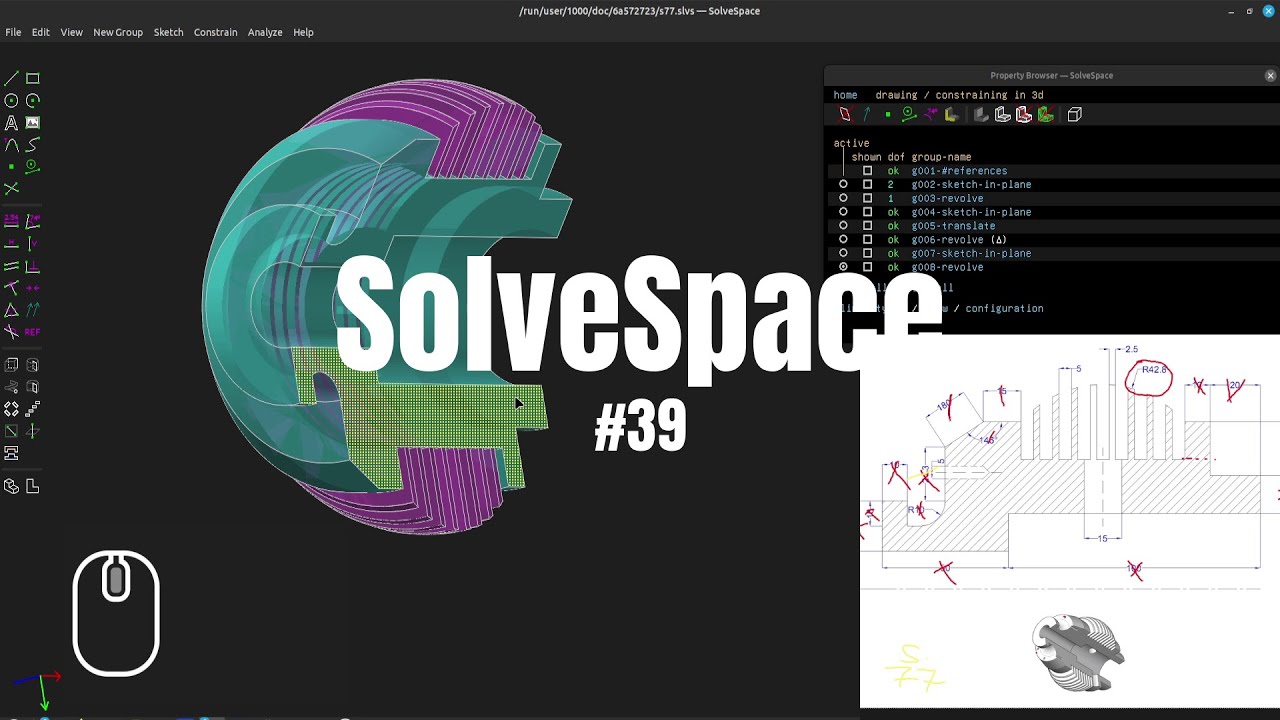Apply the symmetric constraint

(x=33, y=287)
